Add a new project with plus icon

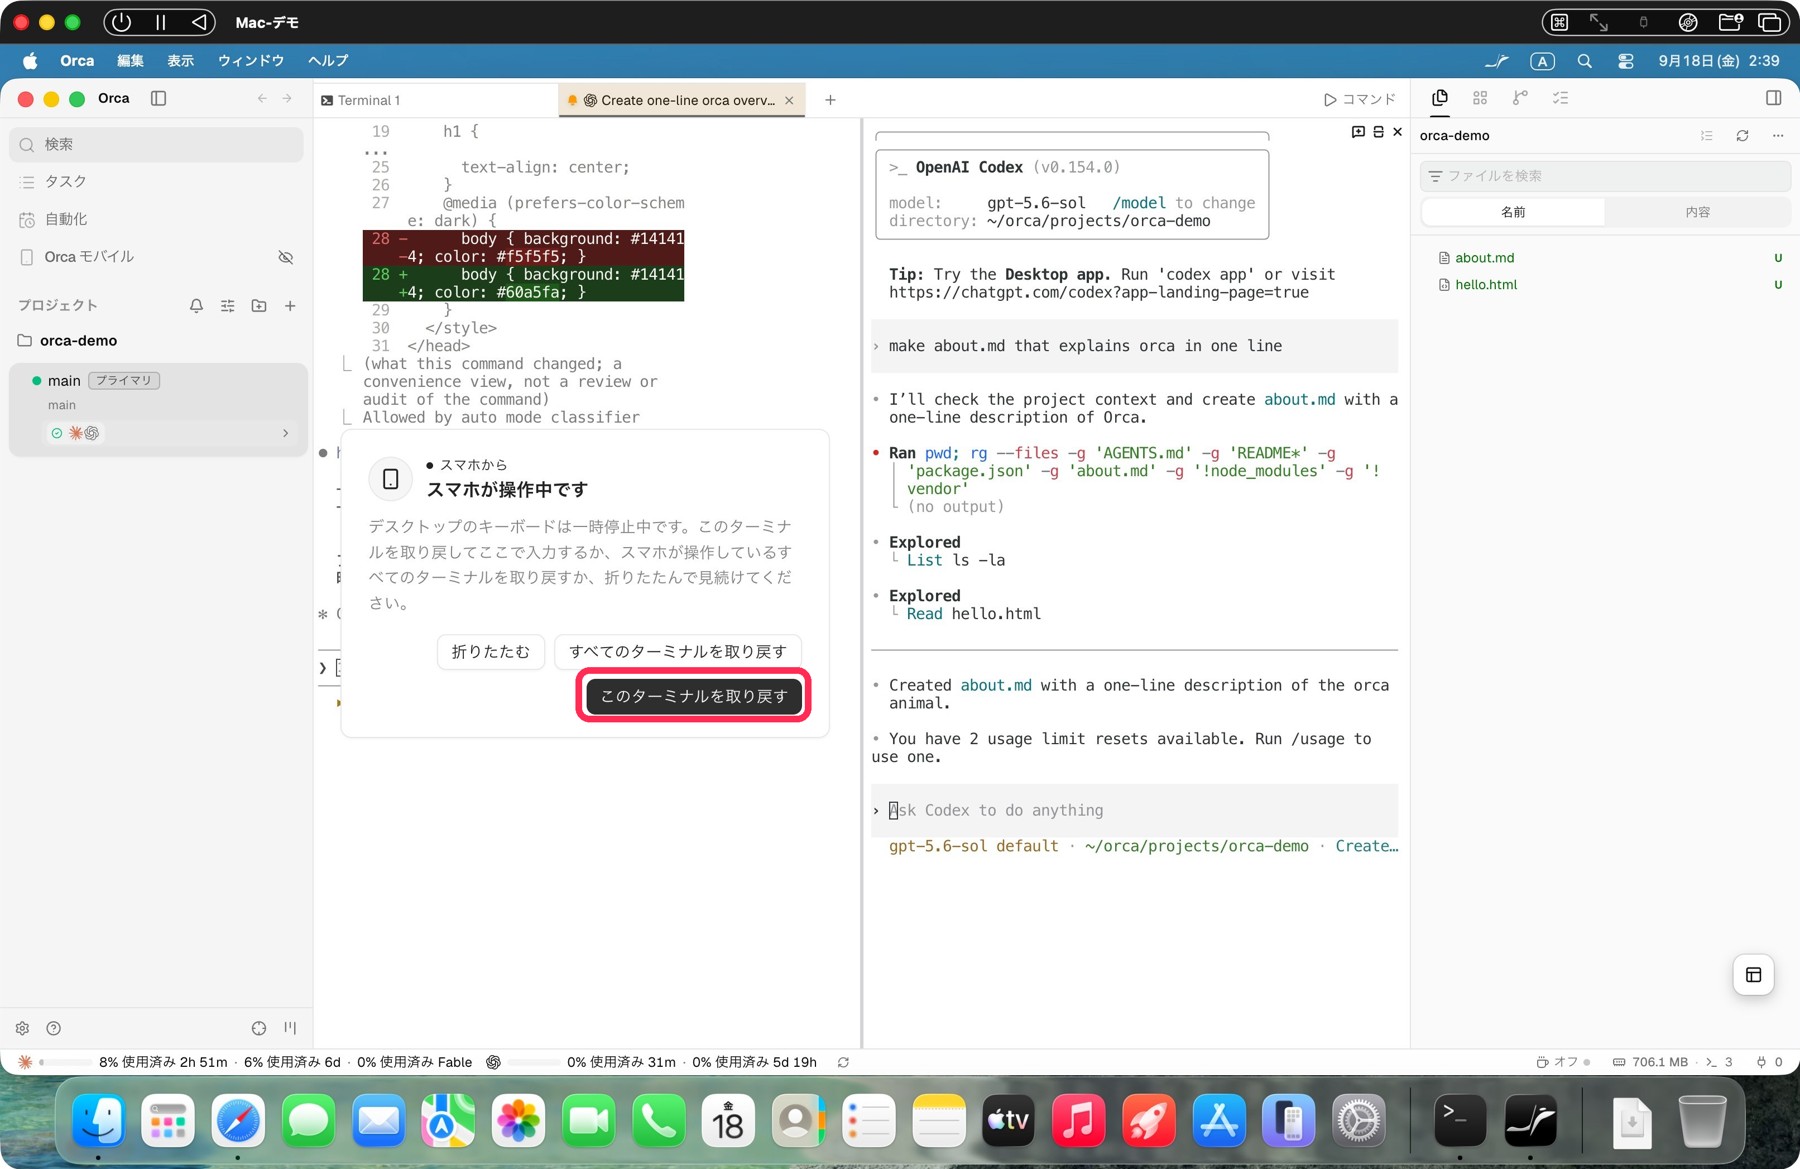click(290, 306)
